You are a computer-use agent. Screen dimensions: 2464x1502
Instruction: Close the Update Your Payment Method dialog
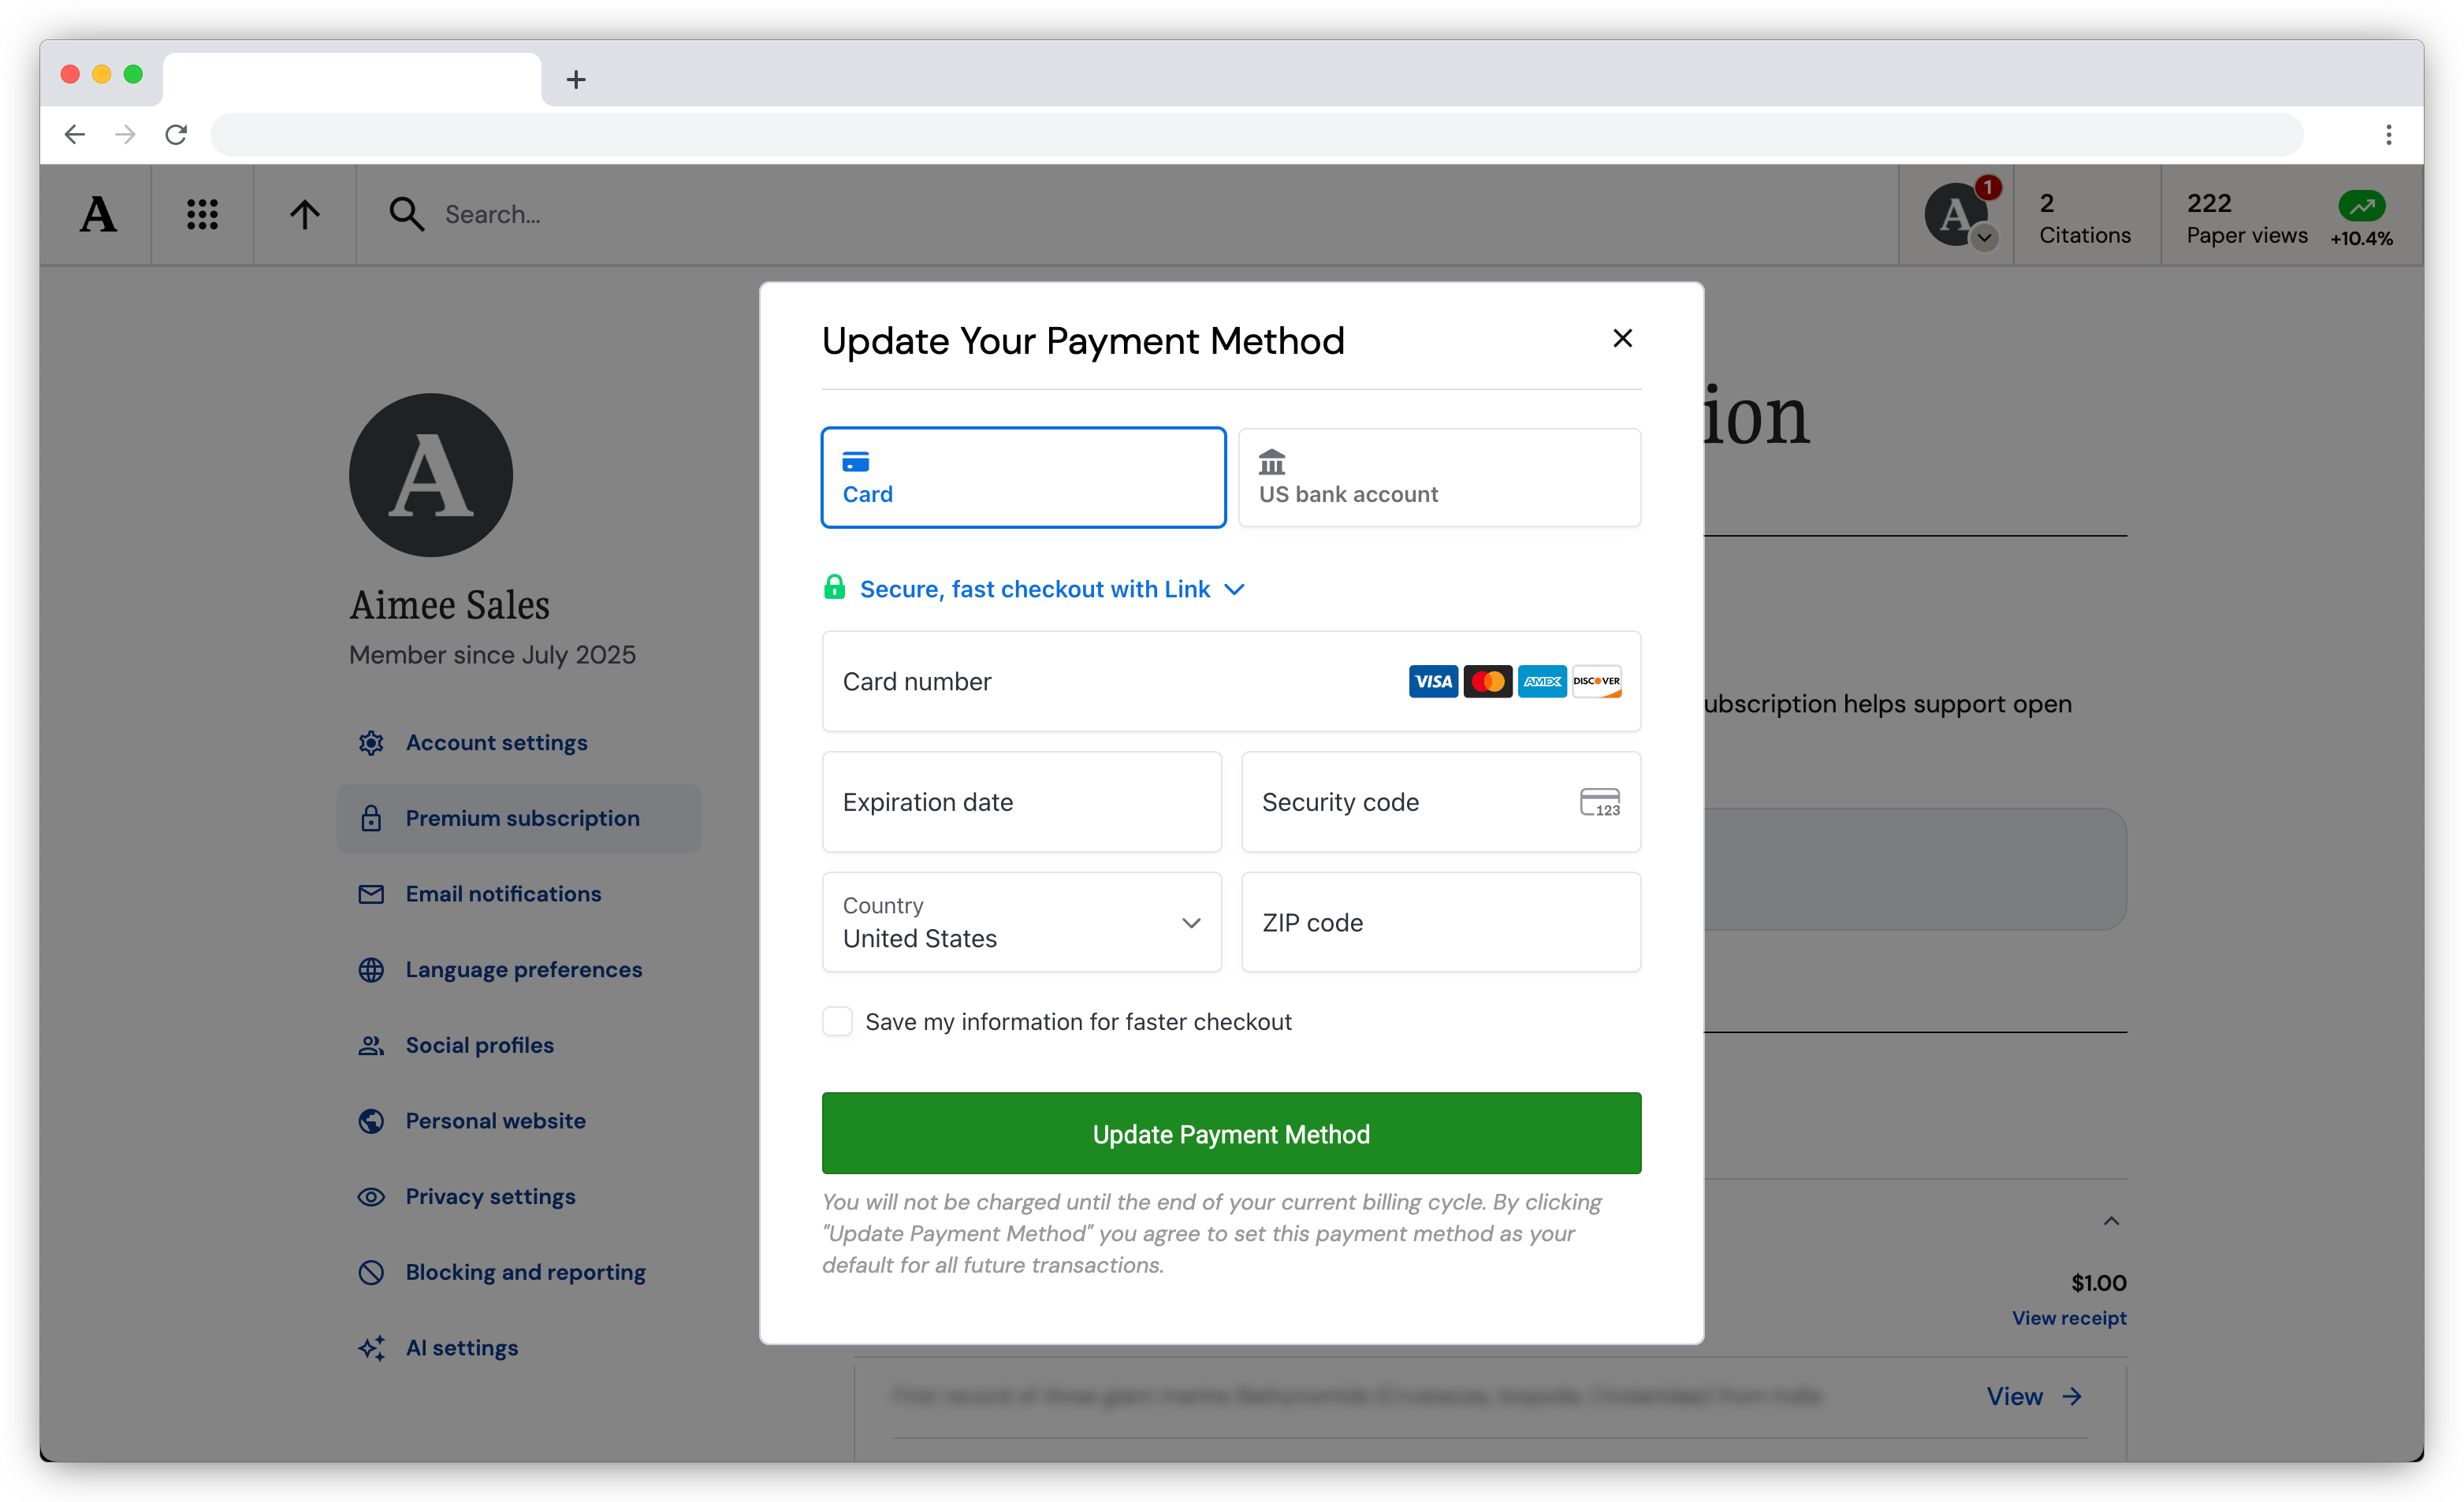click(x=1622, y=338)
